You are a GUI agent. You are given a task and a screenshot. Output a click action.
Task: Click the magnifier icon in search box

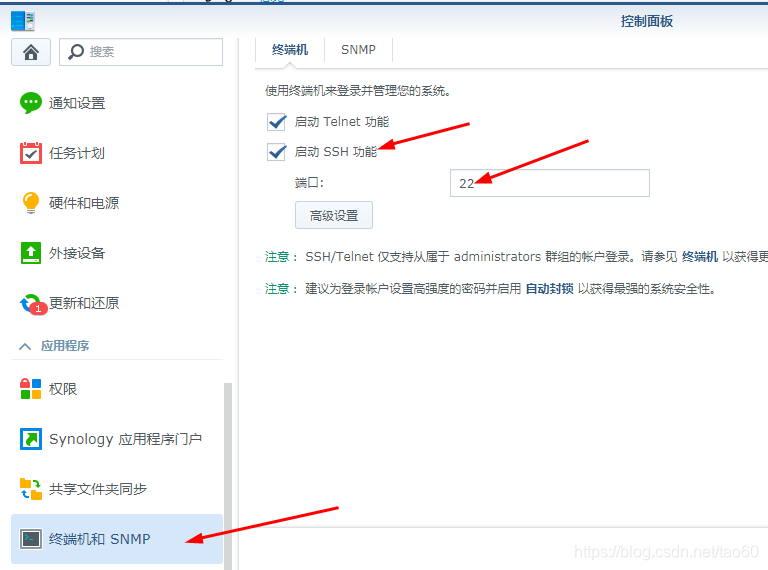(x=76, y=51)
